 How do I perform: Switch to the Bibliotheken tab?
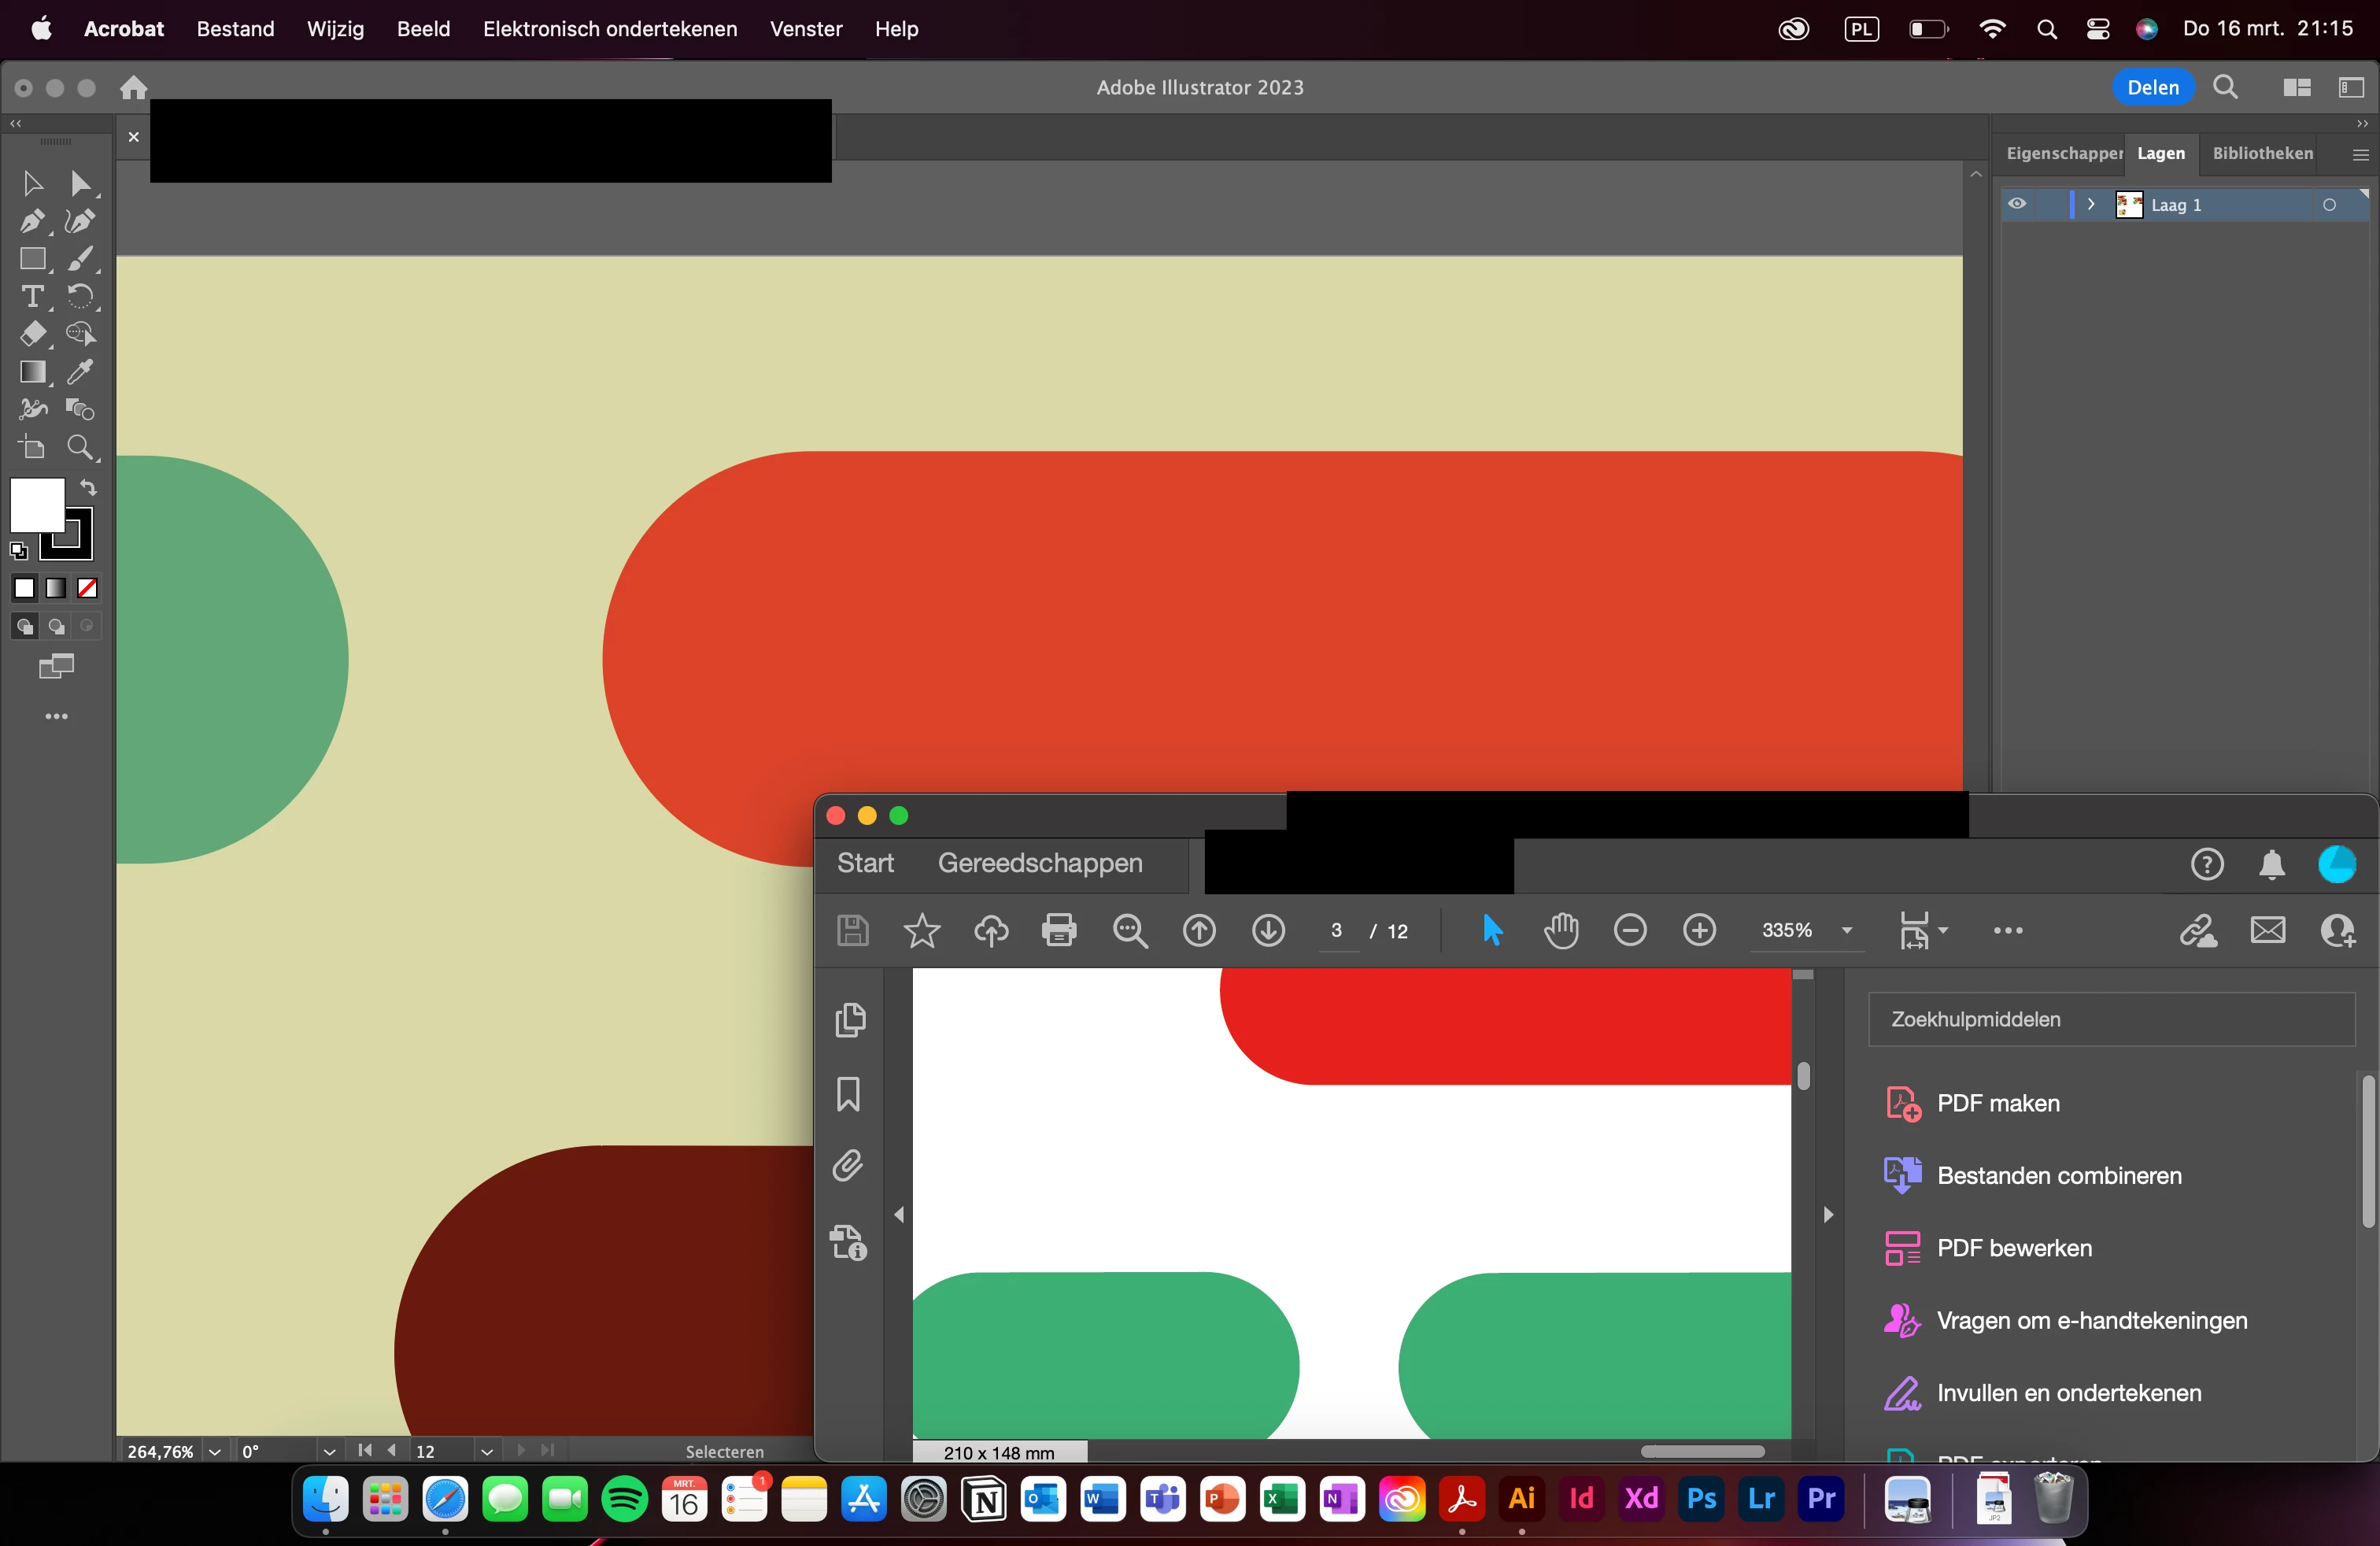coord(2262,153)
